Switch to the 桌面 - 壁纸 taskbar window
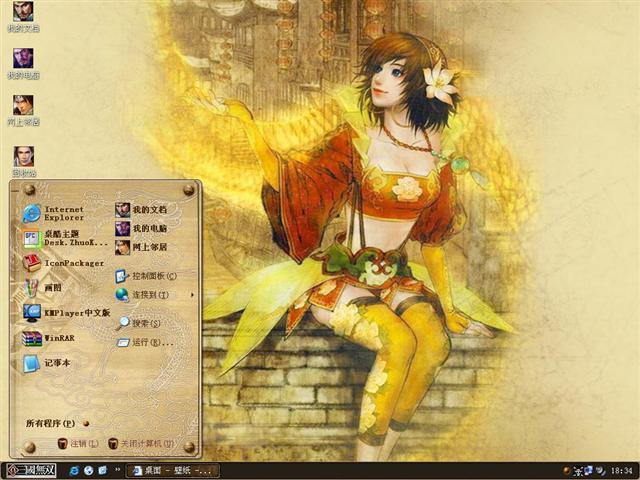The image size is (640, 480). [x=172, y=471]
